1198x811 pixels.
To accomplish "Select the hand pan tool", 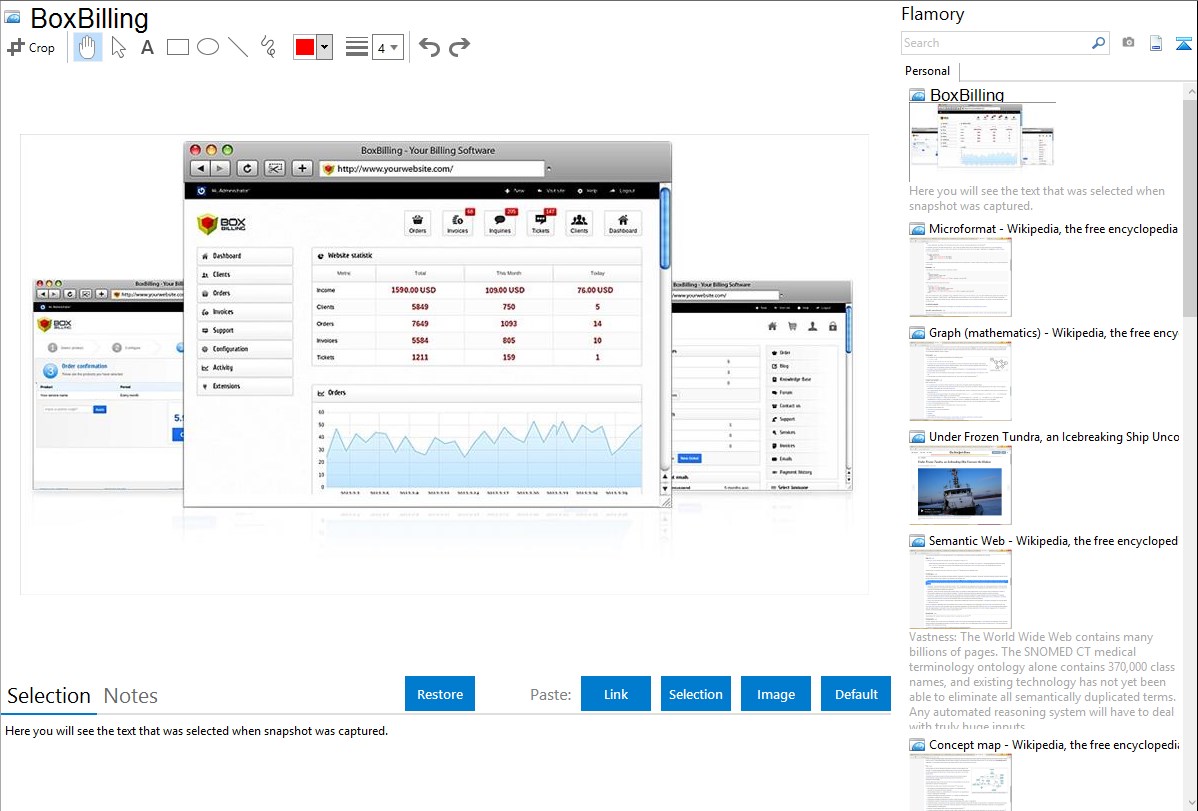I will tap(87, 47).
